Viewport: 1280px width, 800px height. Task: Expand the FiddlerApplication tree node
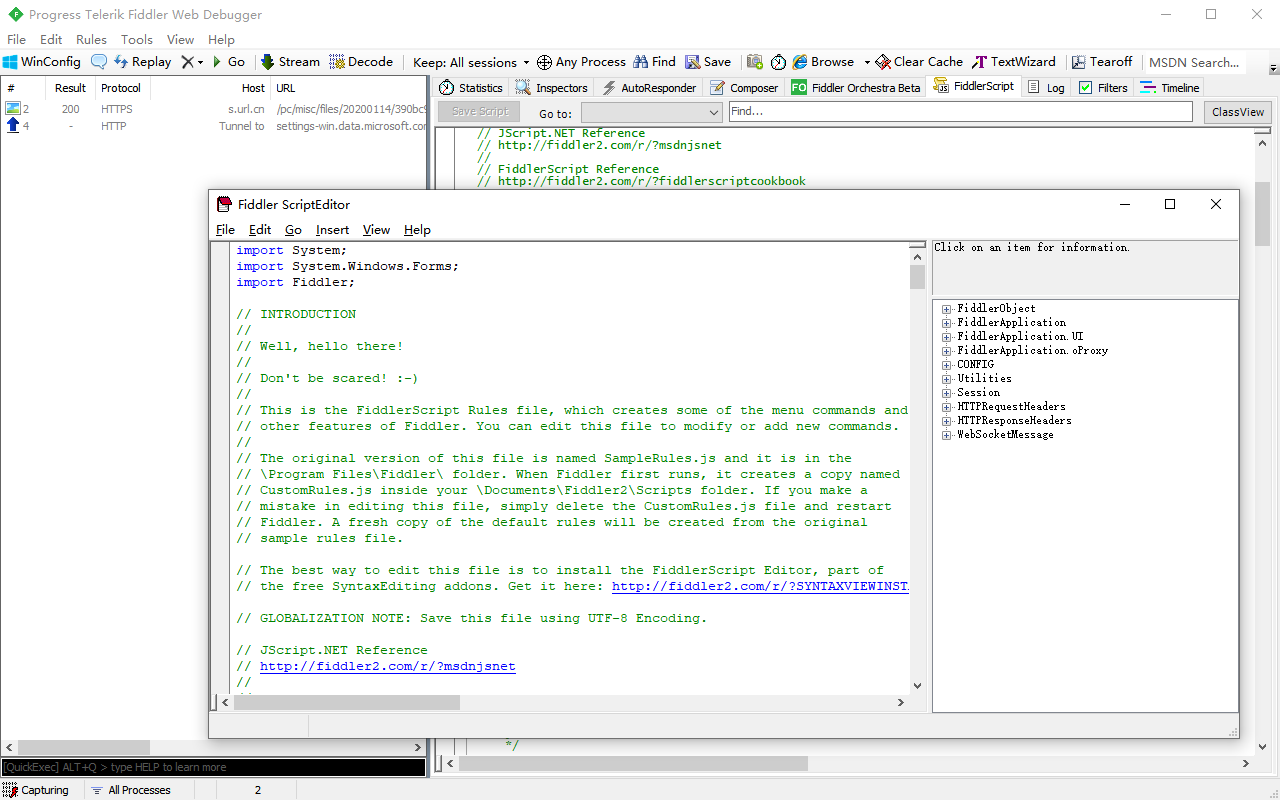[x=946, y=323]
